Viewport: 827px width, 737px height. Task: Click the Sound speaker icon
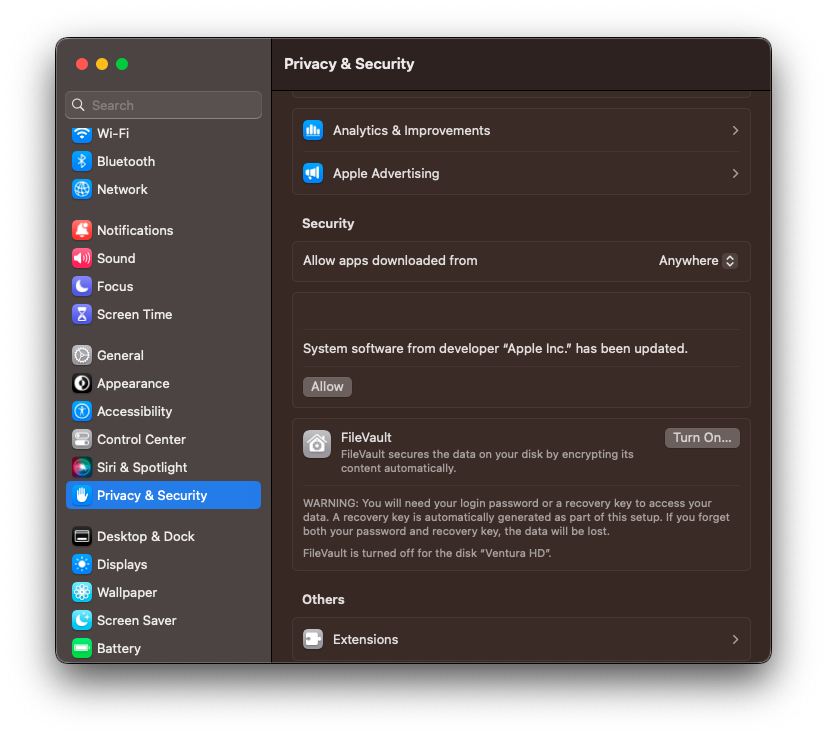pyautogui.click(x=82, y=259)
